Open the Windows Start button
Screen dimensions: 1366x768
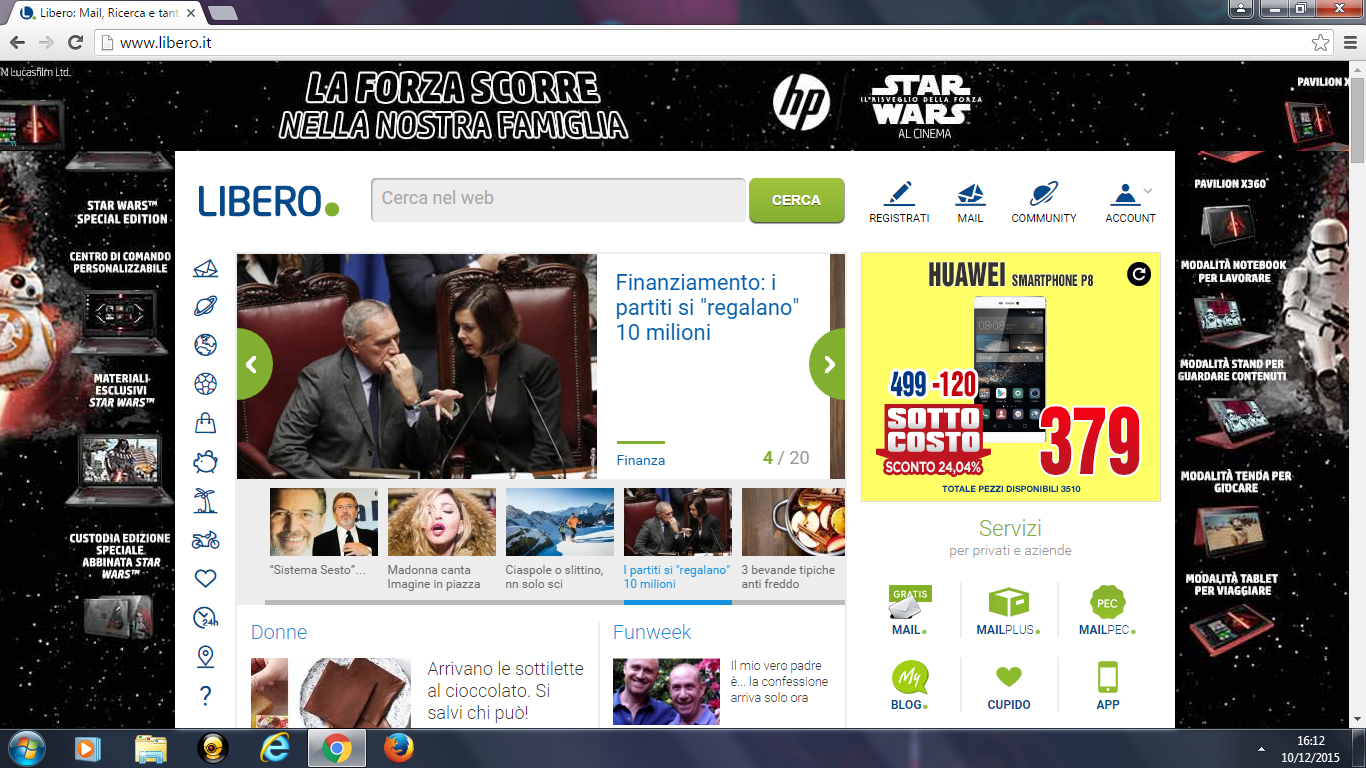point(26,748)
